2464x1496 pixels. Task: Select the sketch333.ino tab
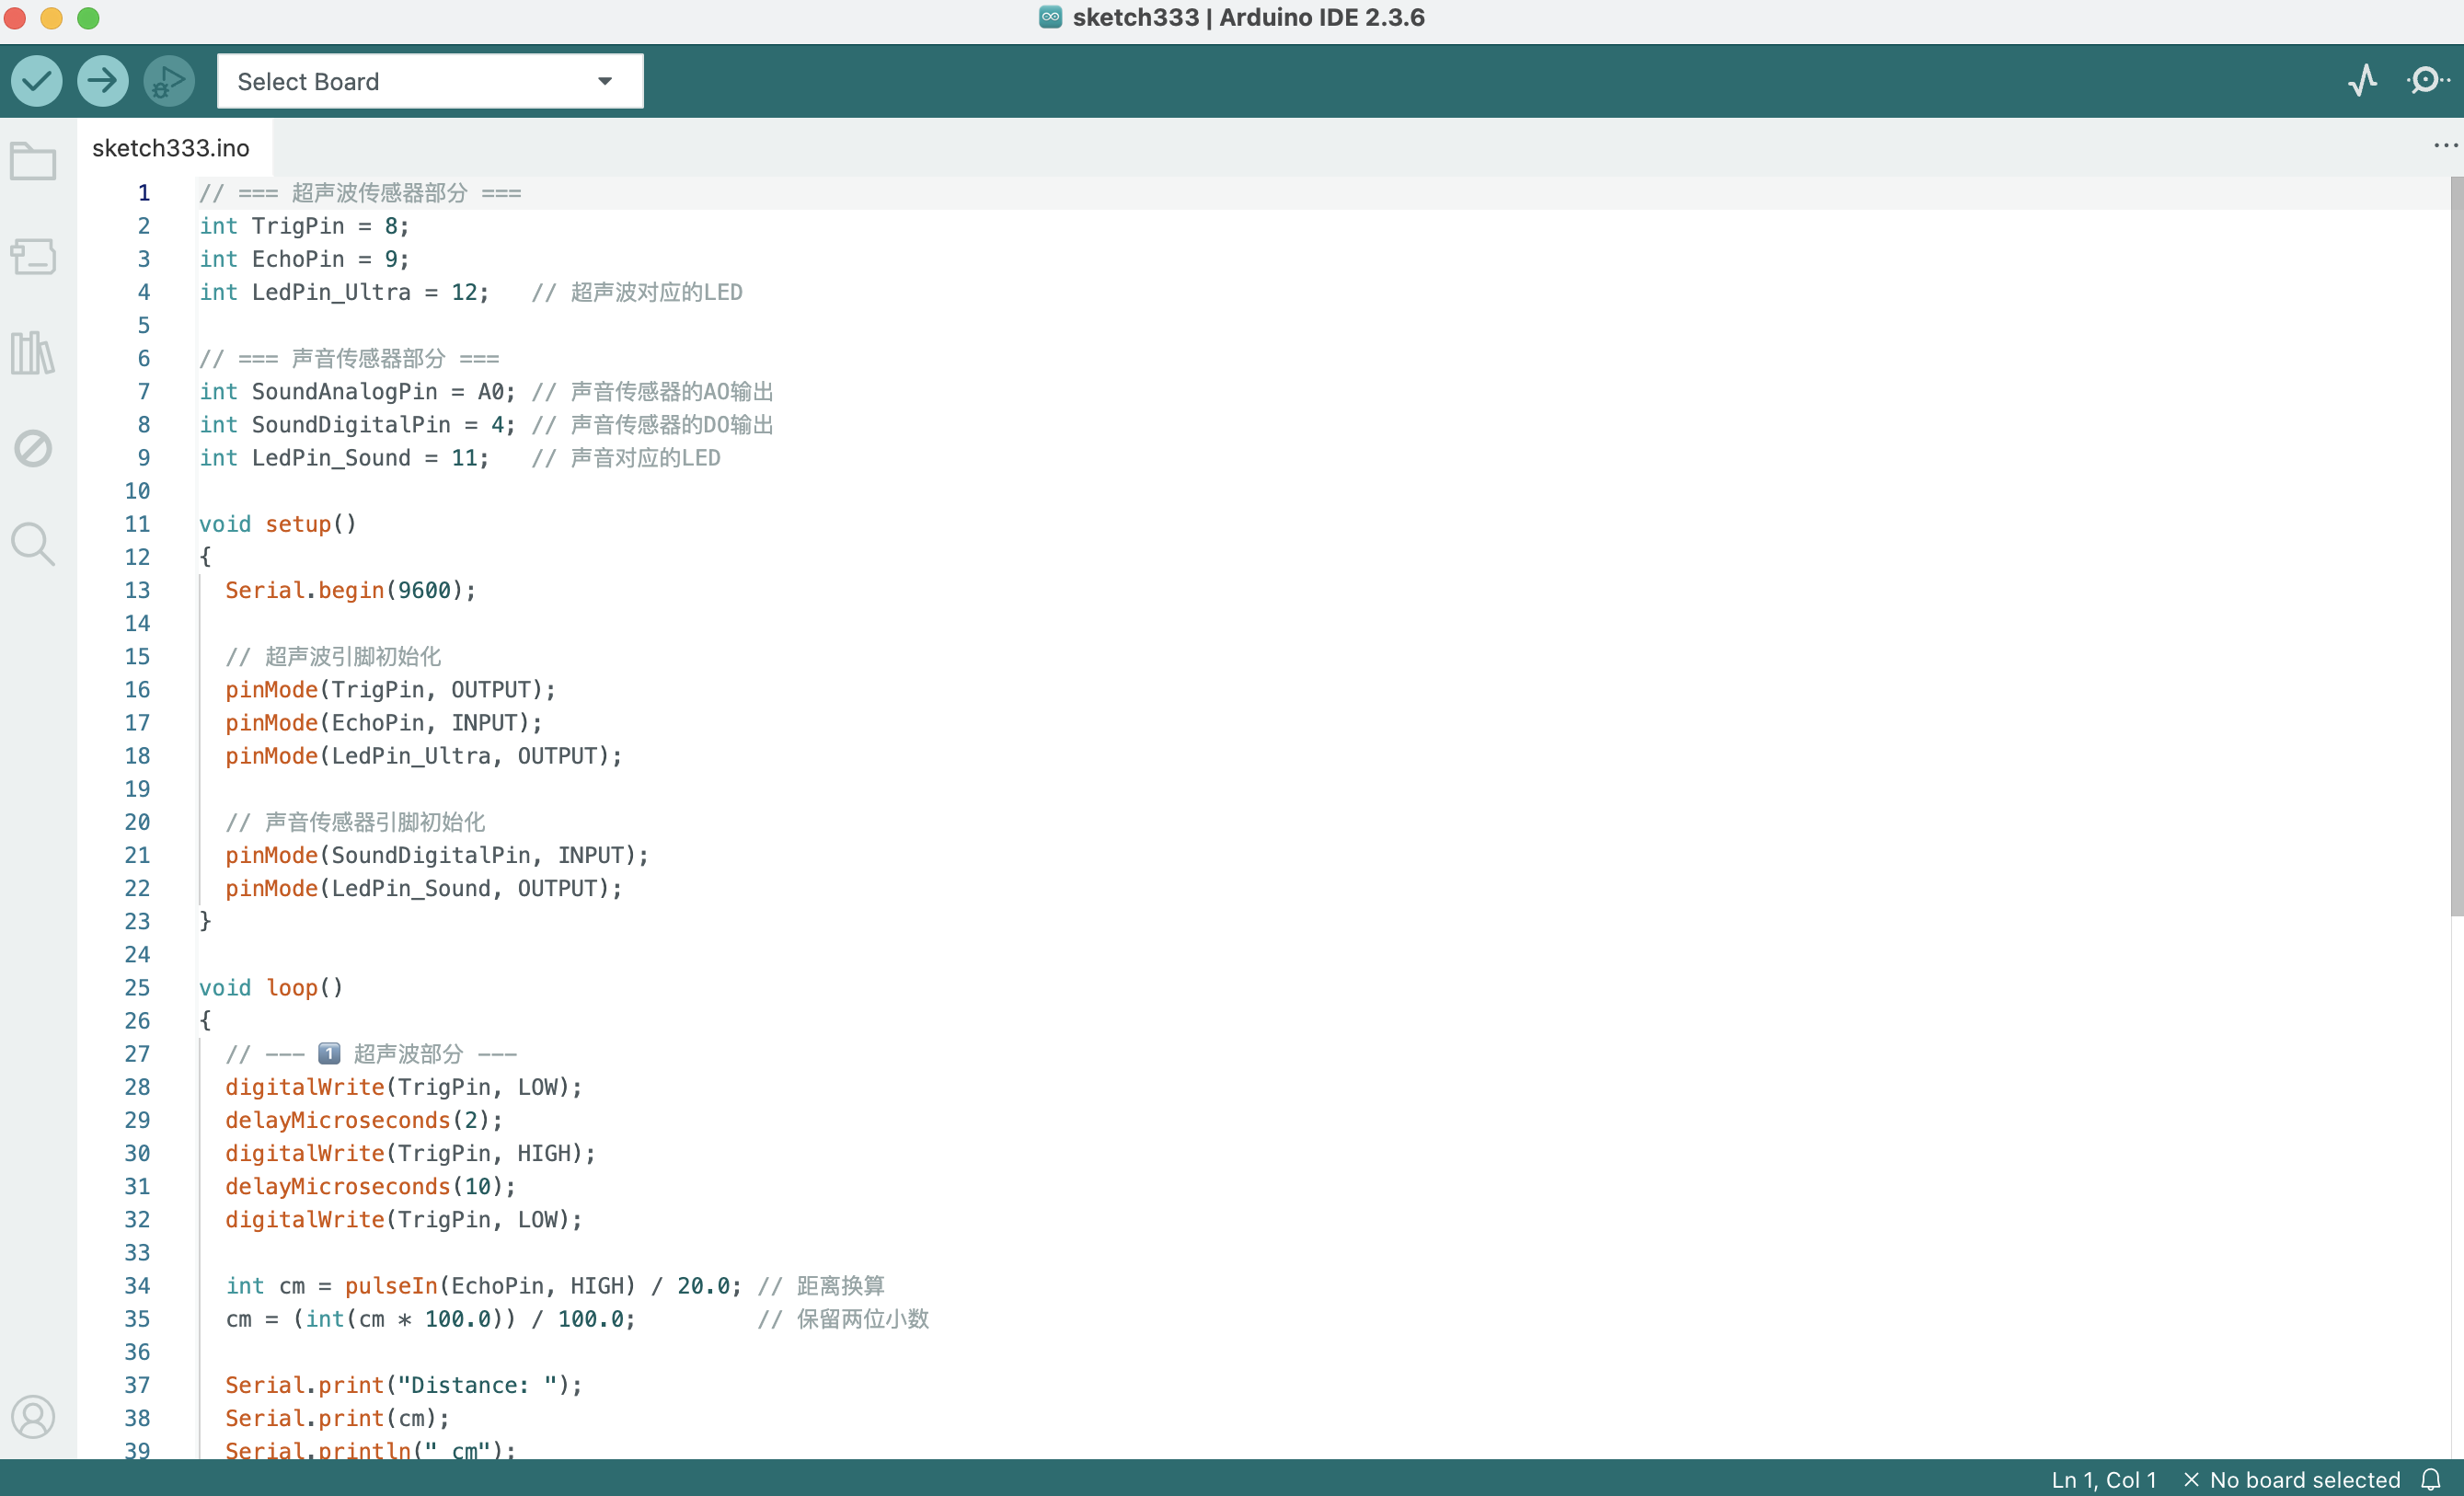point(171,147)
